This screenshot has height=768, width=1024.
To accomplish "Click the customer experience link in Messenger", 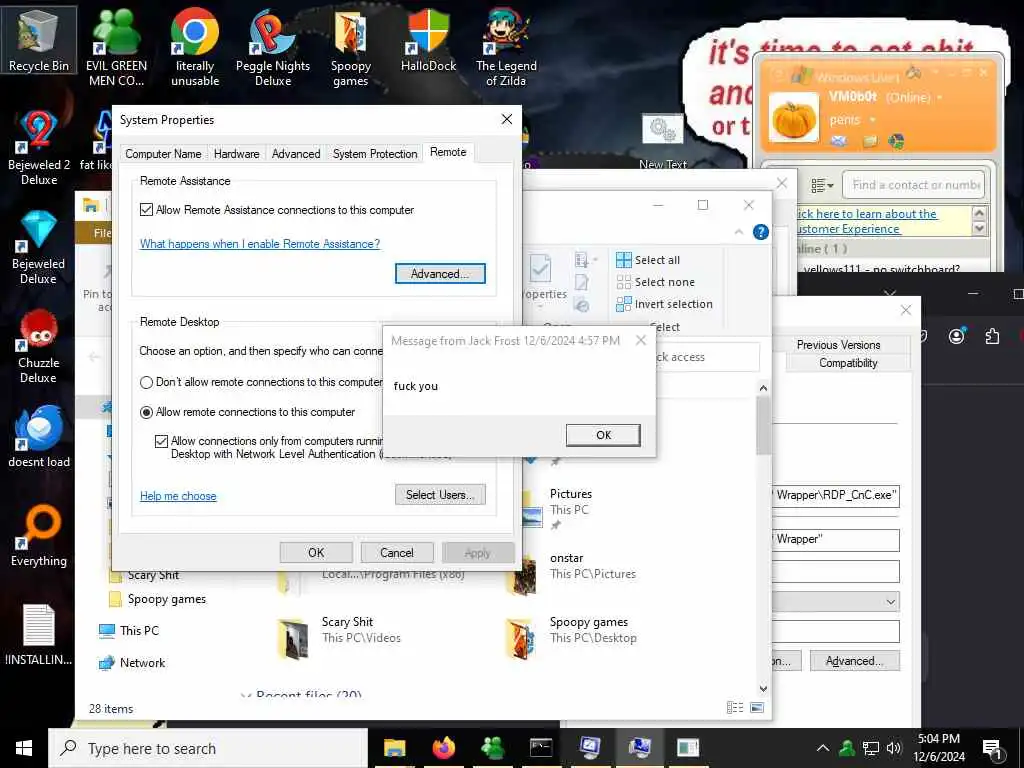I will point(866,221).
